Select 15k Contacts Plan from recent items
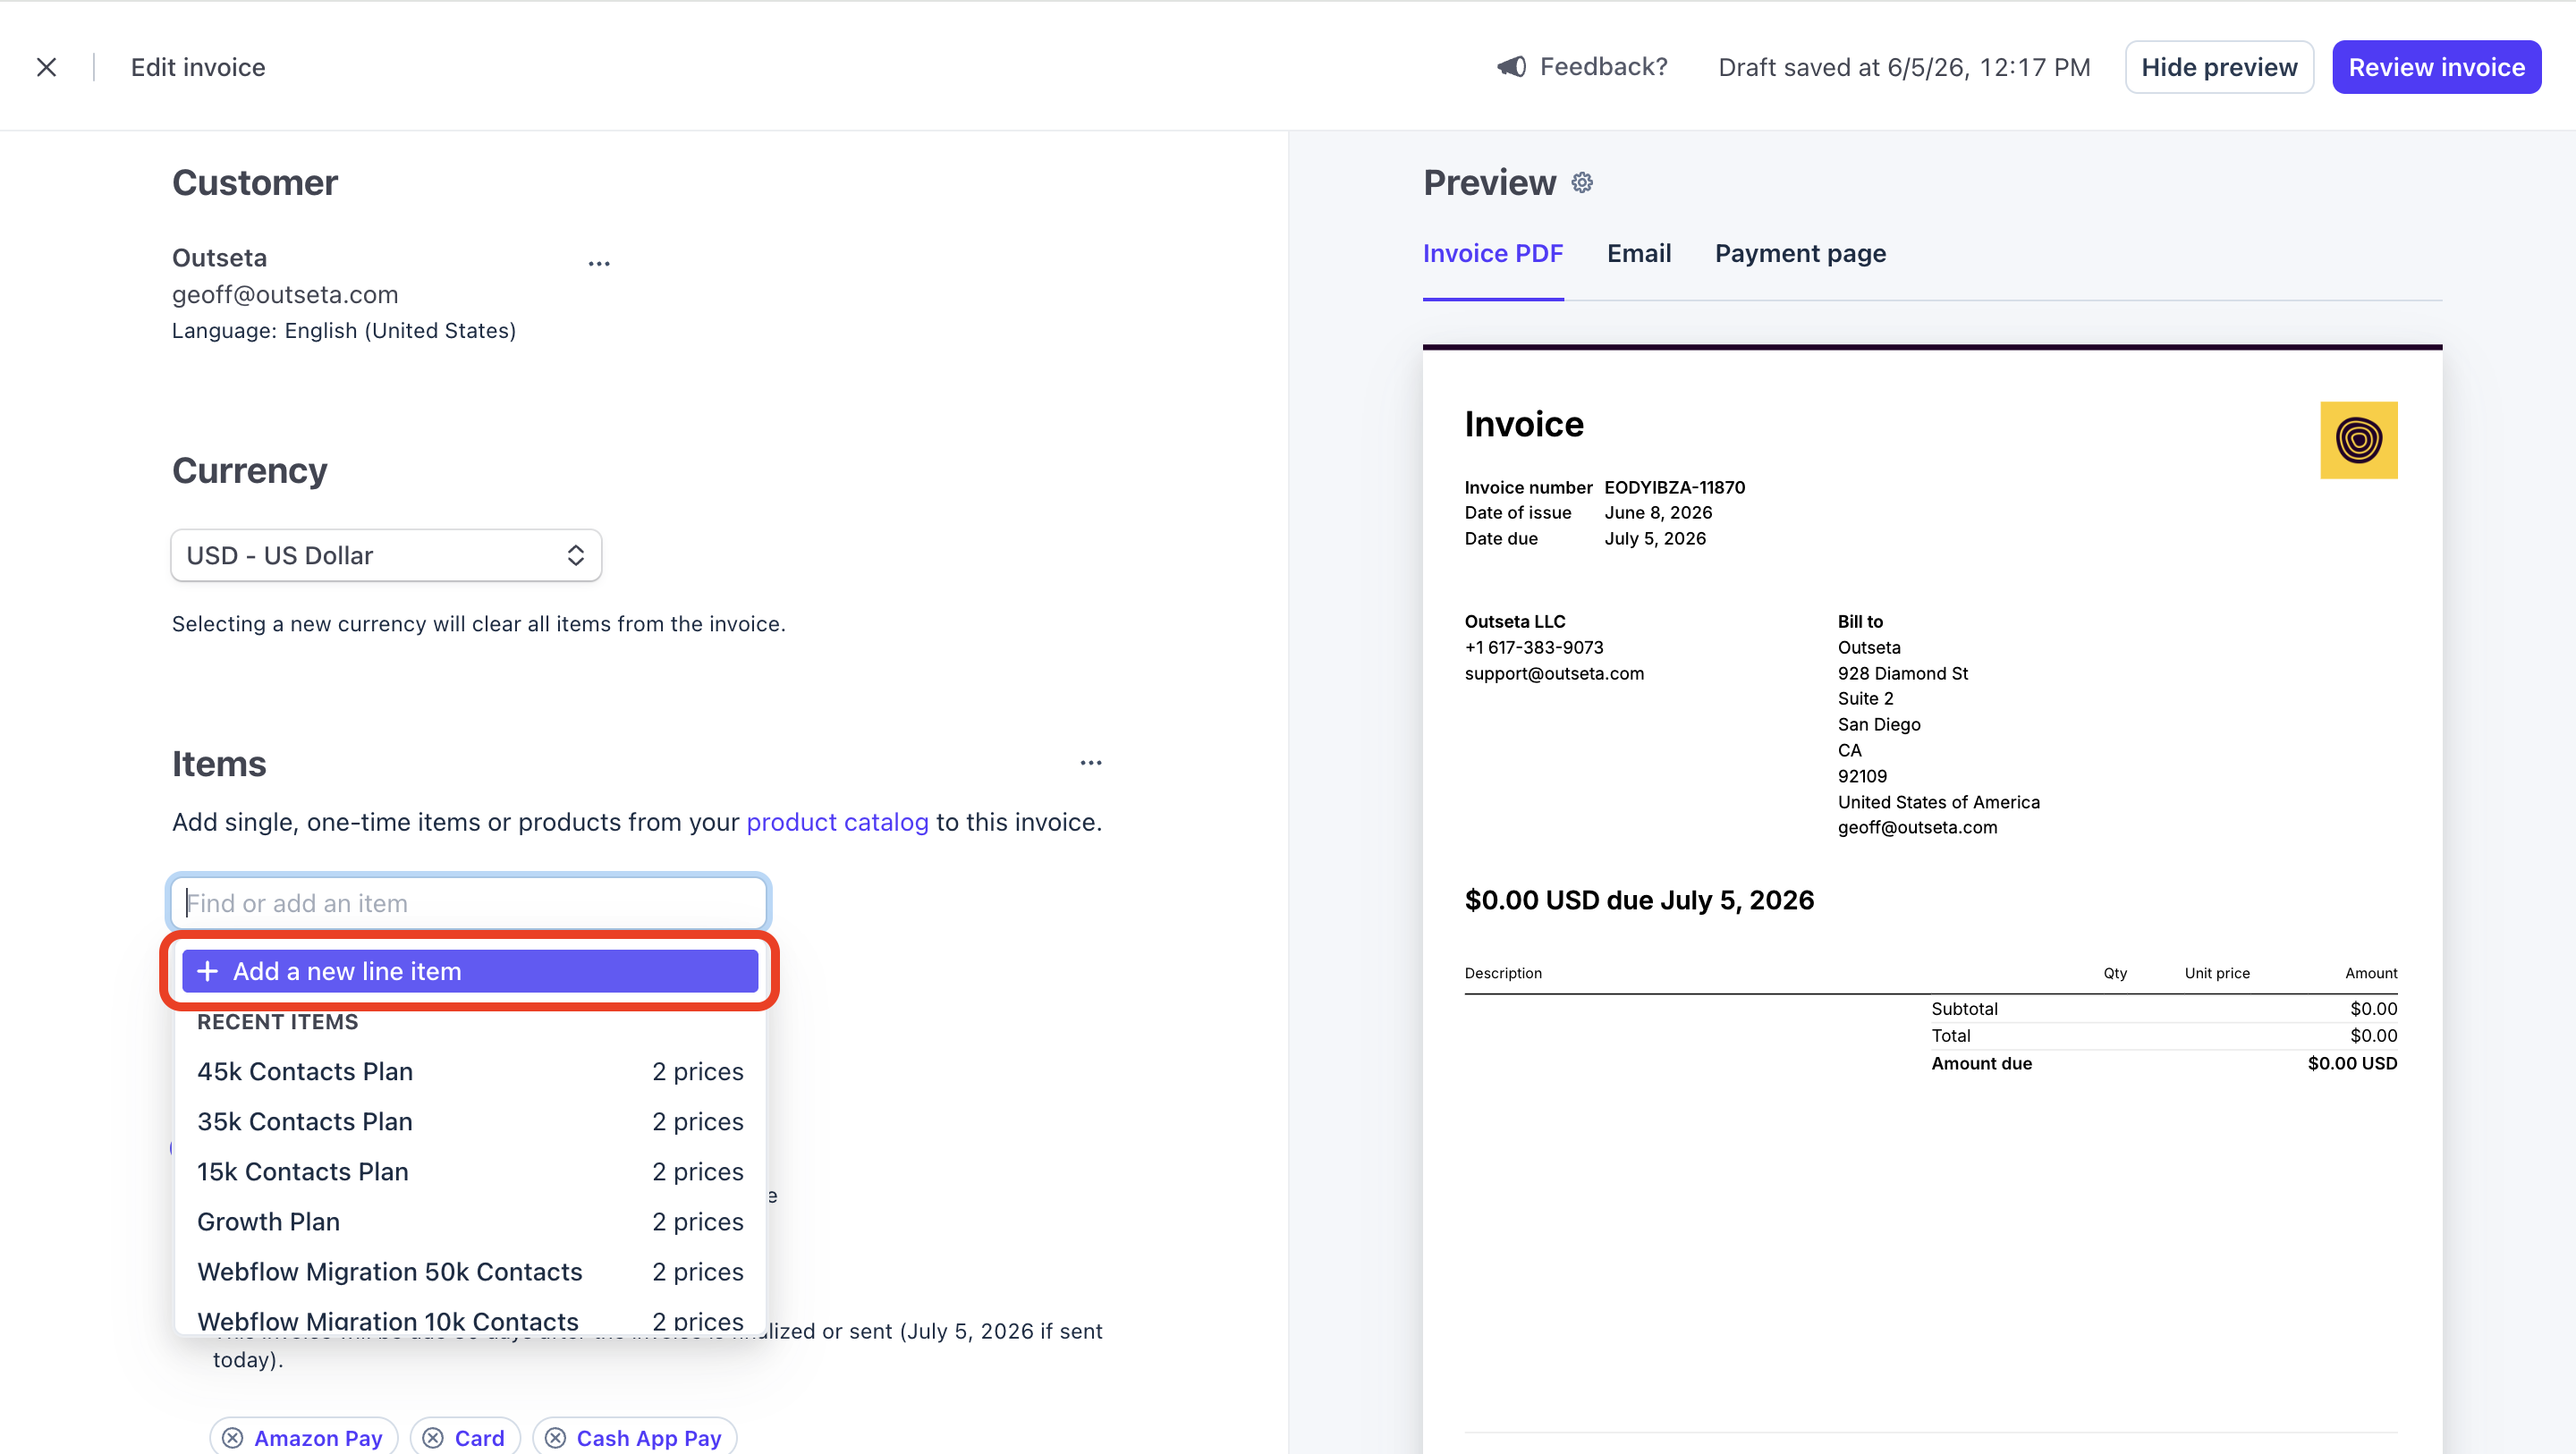2576x1454 pixels. coord(470,1171)
